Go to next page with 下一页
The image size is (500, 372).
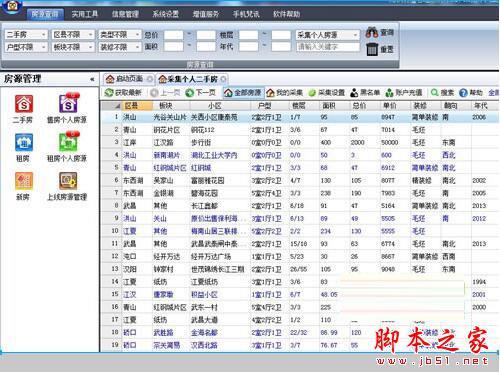pos(200,92)
